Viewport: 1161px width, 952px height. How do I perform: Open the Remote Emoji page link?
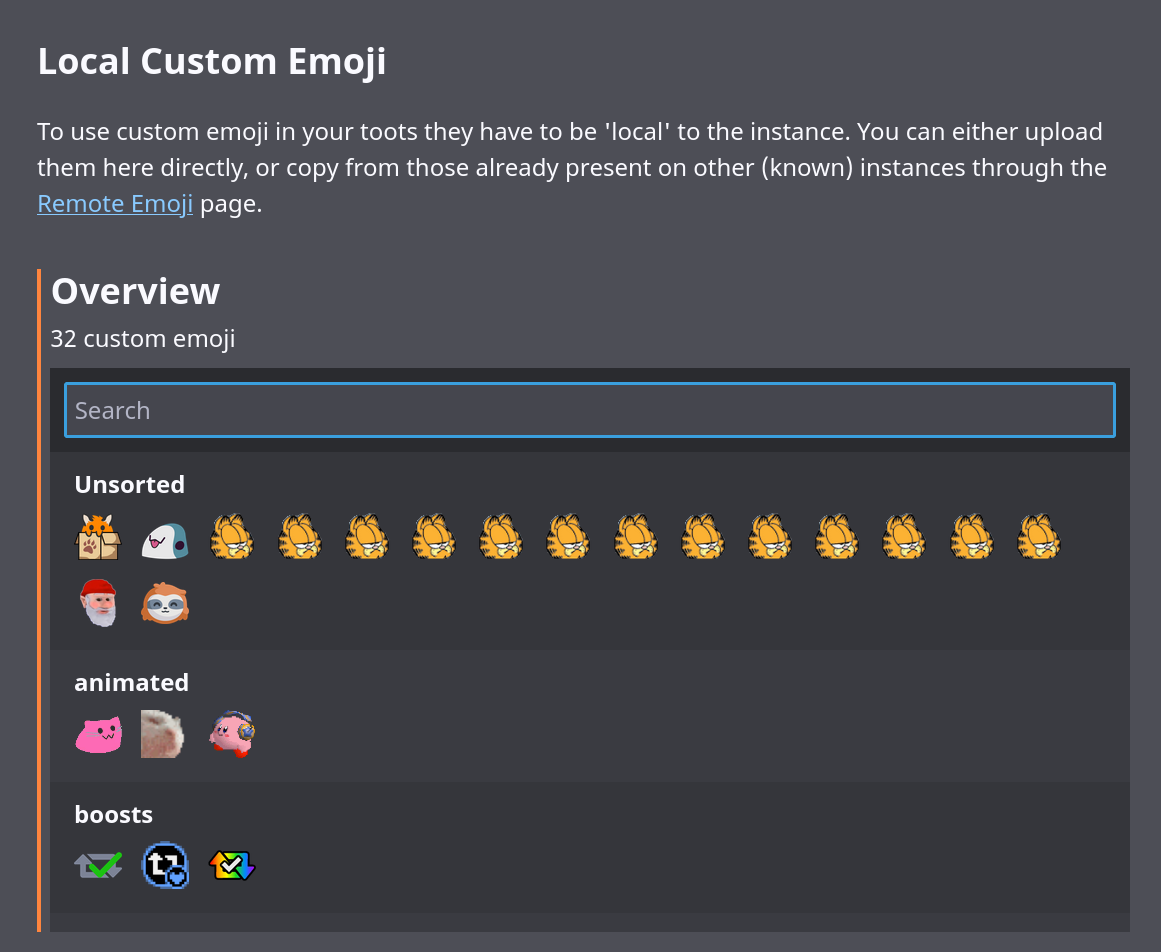pos(114,203)
